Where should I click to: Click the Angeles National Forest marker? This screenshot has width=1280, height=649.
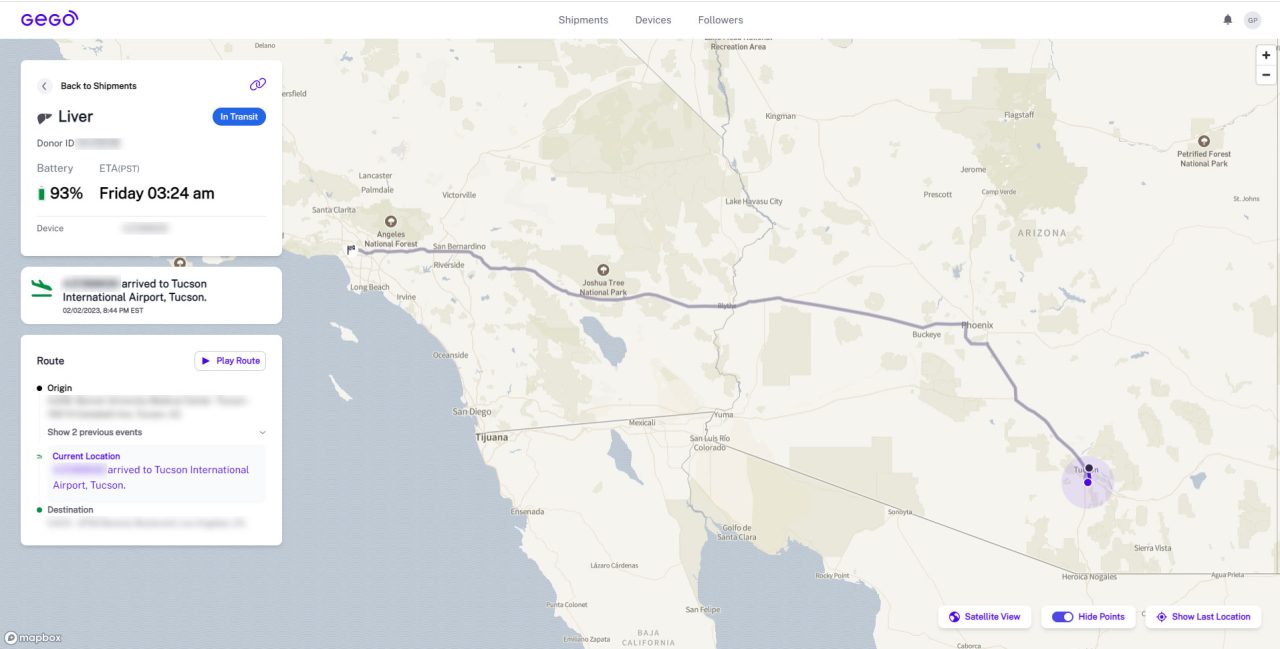[x=390, y=222]
